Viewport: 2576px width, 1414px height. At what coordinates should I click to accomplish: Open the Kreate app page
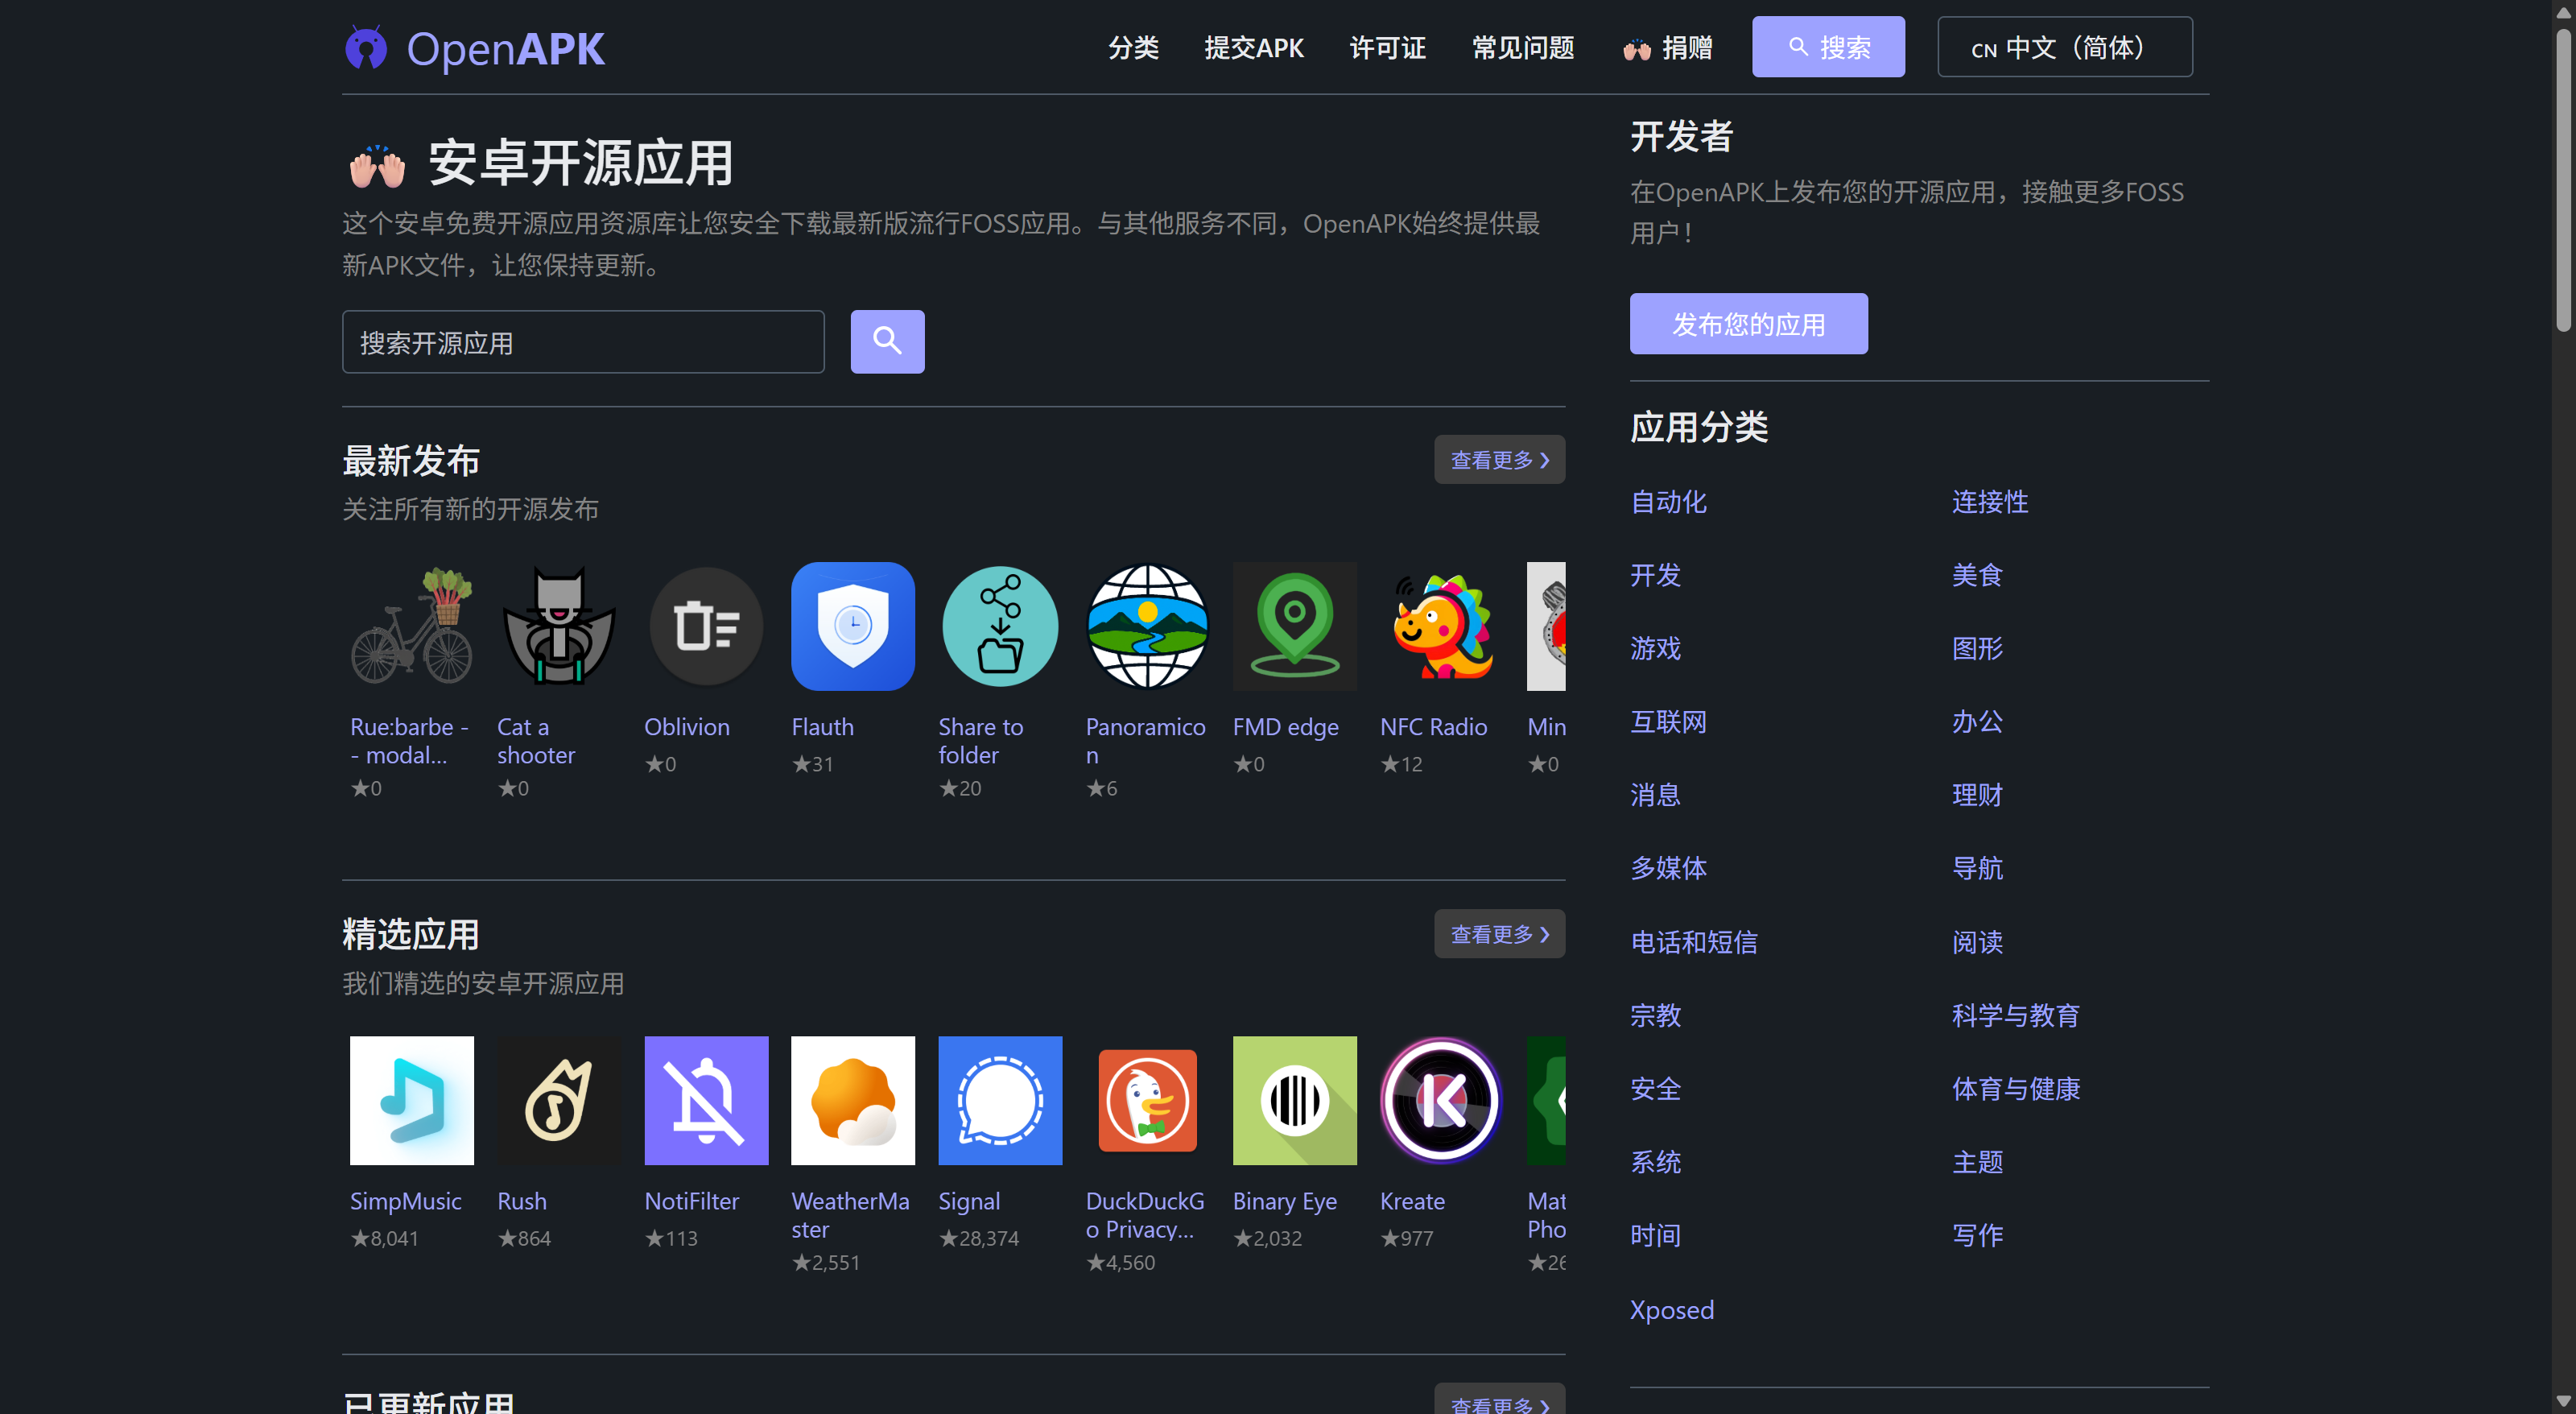[x=1440, y=1100]
